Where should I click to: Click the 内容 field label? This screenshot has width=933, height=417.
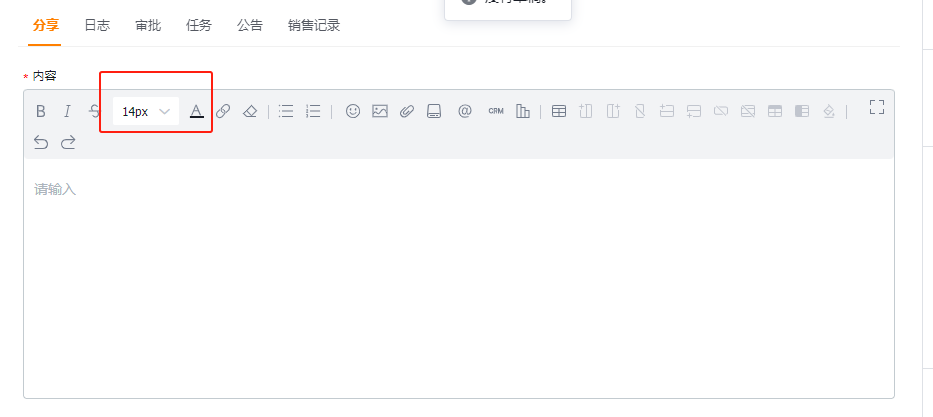coord(45,76)
